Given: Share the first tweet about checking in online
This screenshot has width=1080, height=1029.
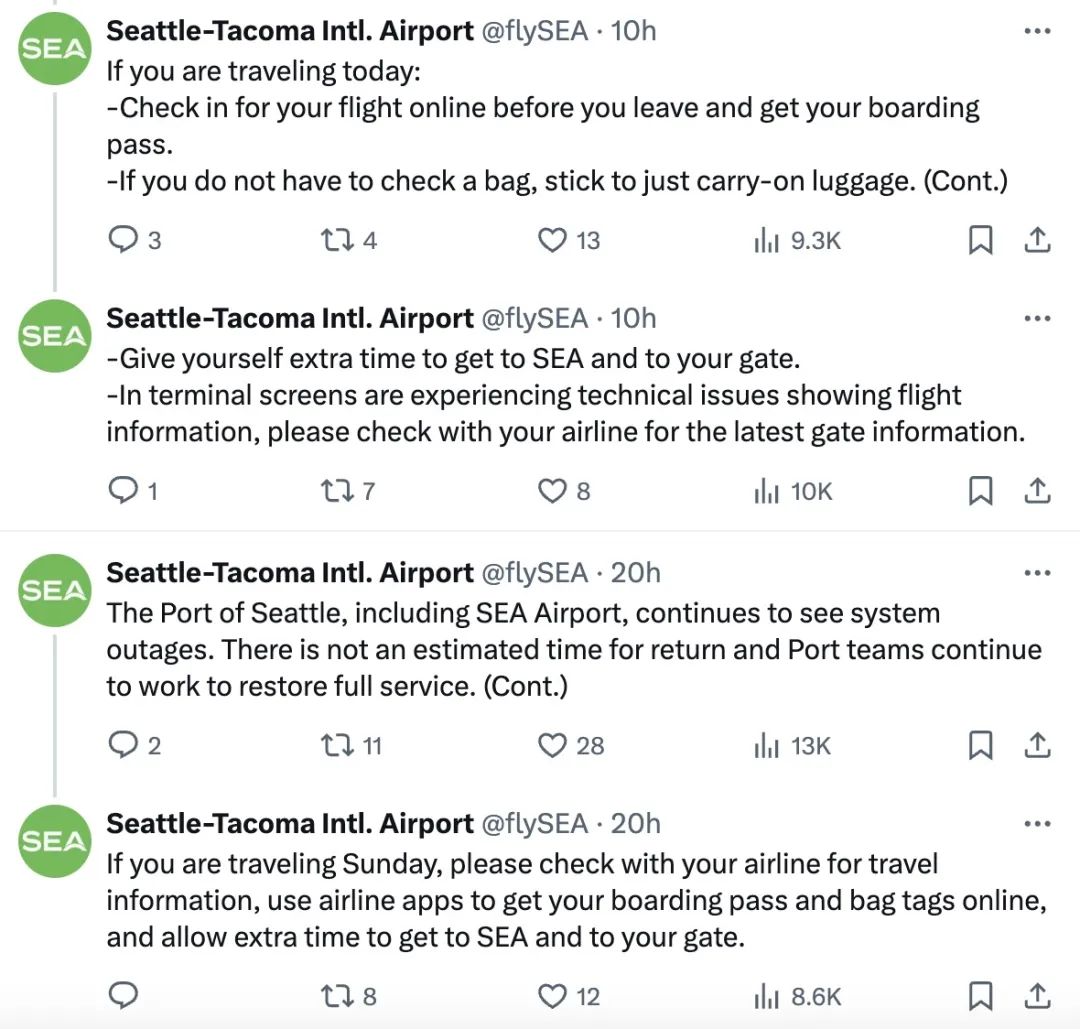Looking at the screenshot, I should tap(1037, 240).
